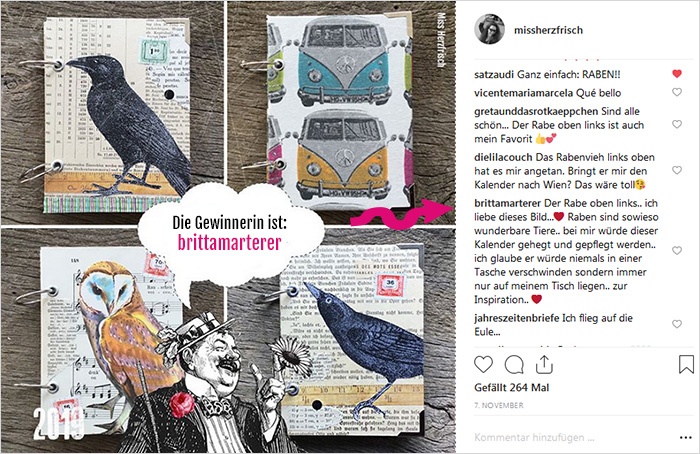Open the jahreszeitenbriefe commenter profile
The width and height of the screenshot is (700, 454).
click(517, 318)
